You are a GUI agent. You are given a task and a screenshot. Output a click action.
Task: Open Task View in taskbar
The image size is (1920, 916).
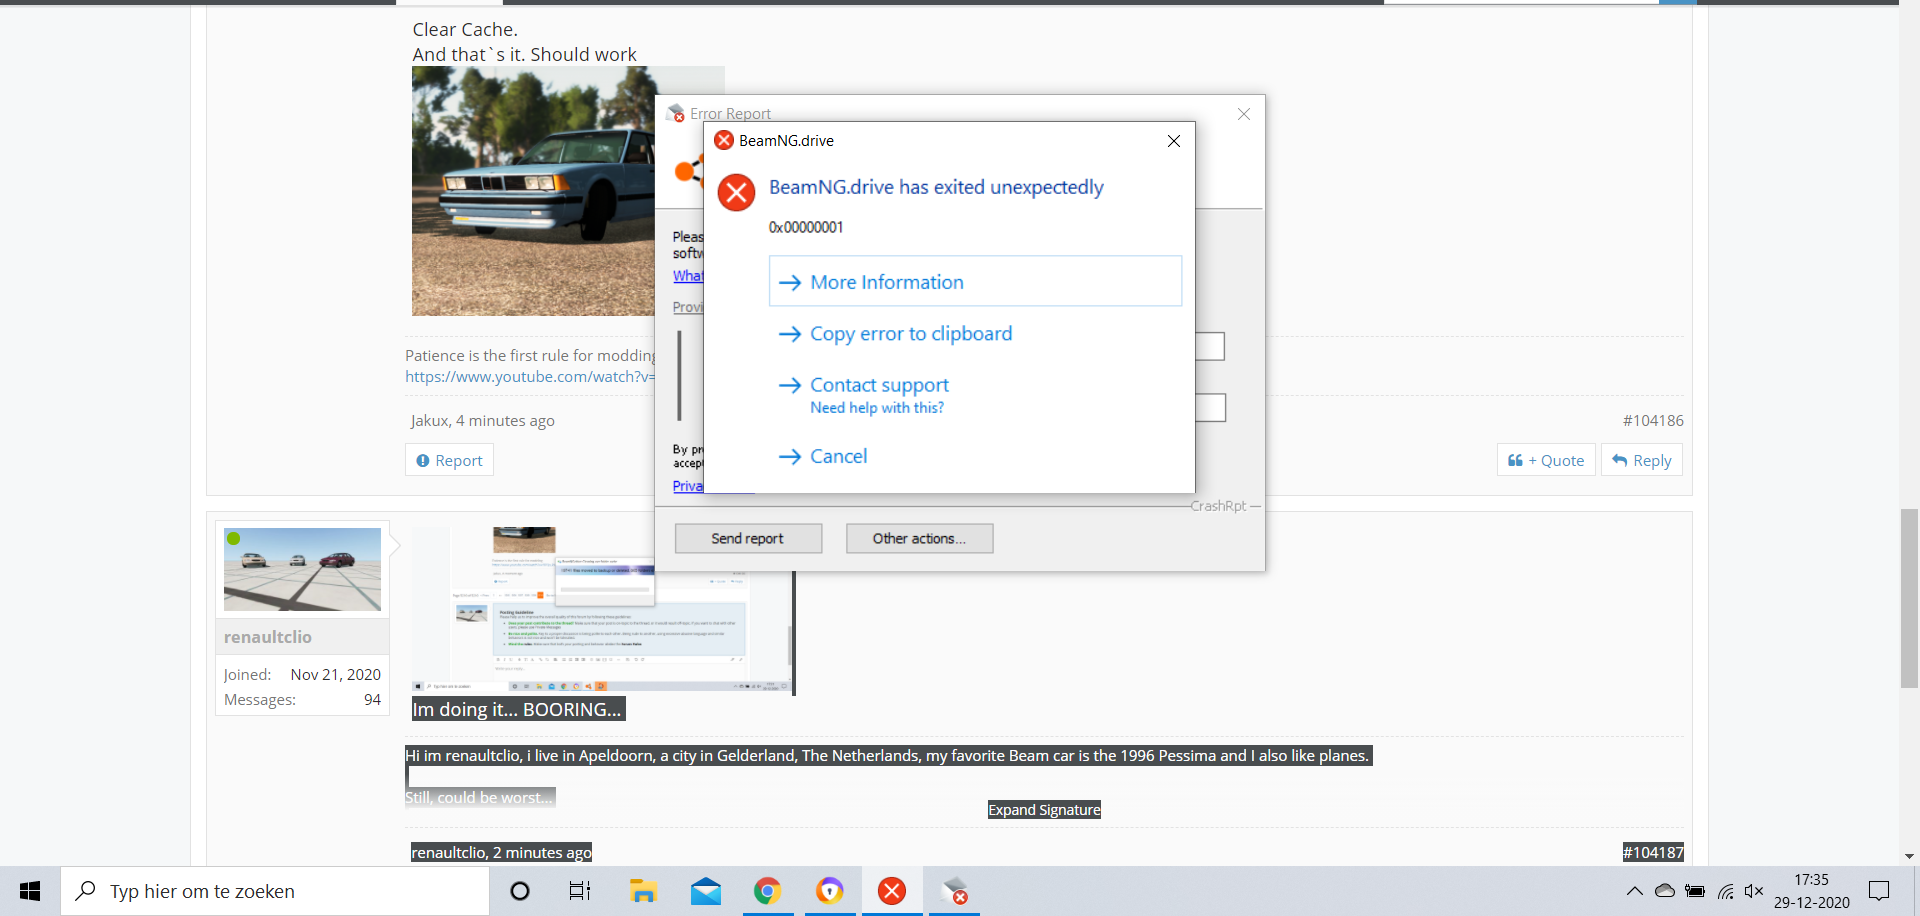[x=580, y=891]
